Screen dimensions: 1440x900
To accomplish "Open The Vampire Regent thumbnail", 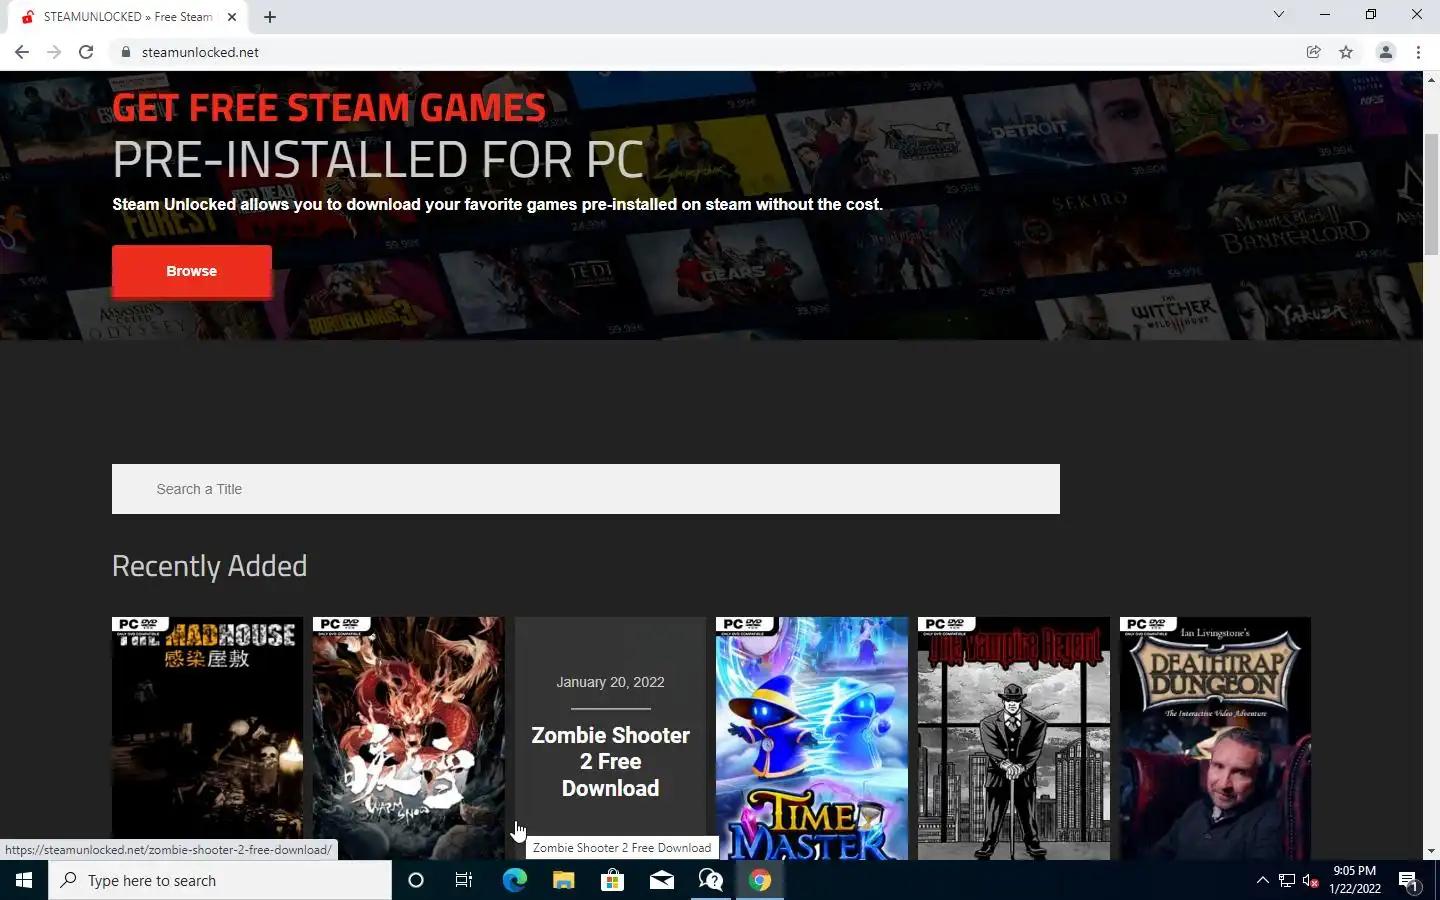I will point(1014,738).
